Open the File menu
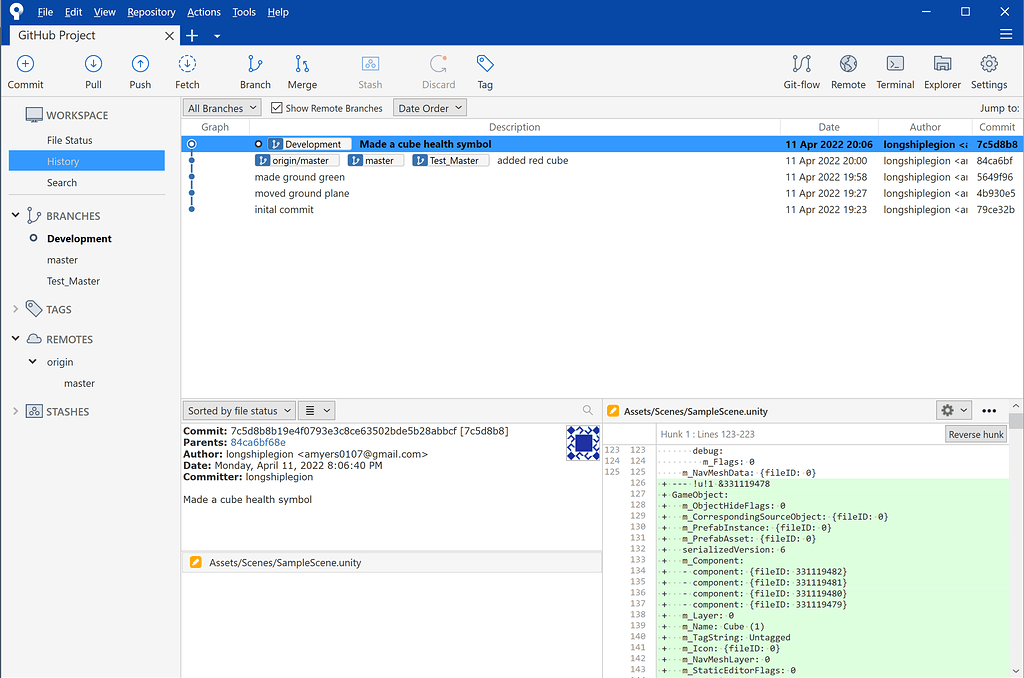The height and width of the screenshot is (678, 1024). point(45,12)
